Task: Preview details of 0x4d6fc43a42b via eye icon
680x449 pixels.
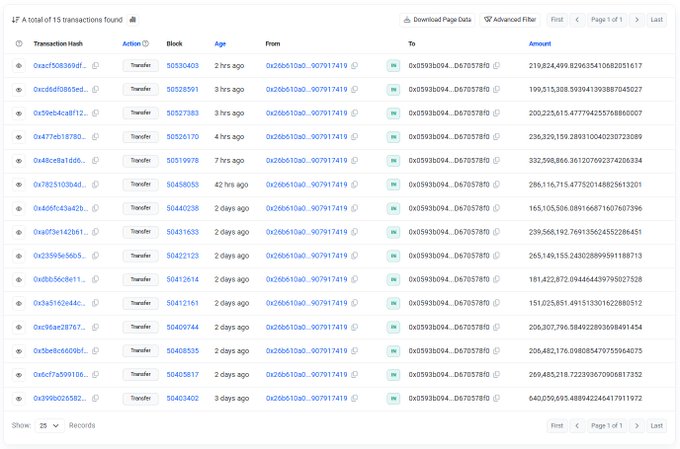Action: tap(19, 209)
